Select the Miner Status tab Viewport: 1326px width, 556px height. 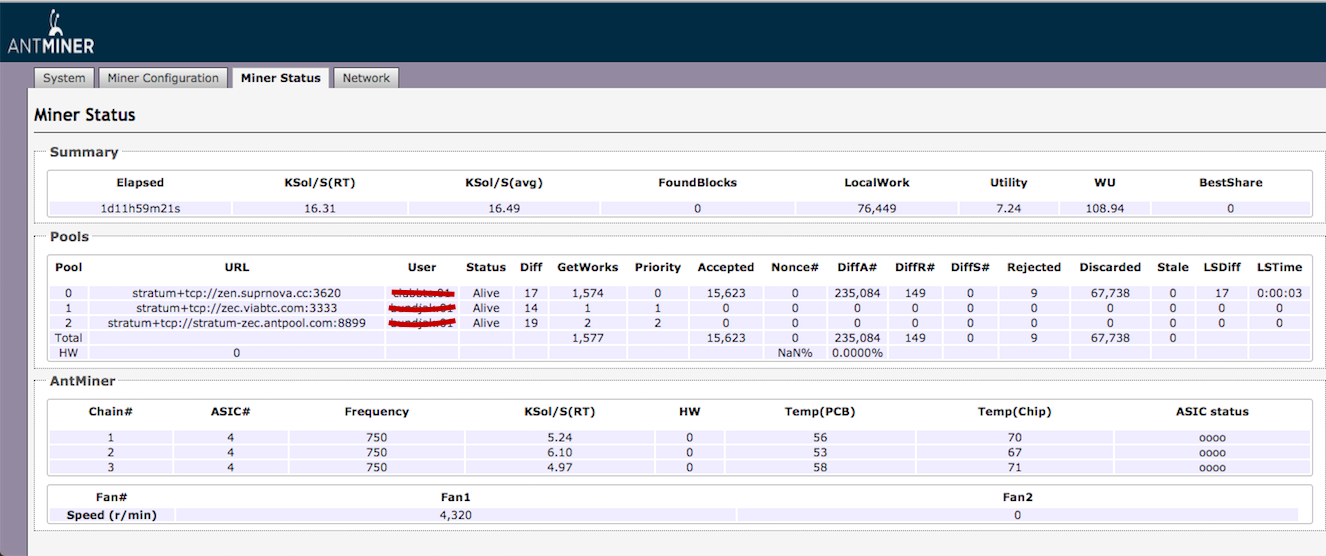click(281, 78)
